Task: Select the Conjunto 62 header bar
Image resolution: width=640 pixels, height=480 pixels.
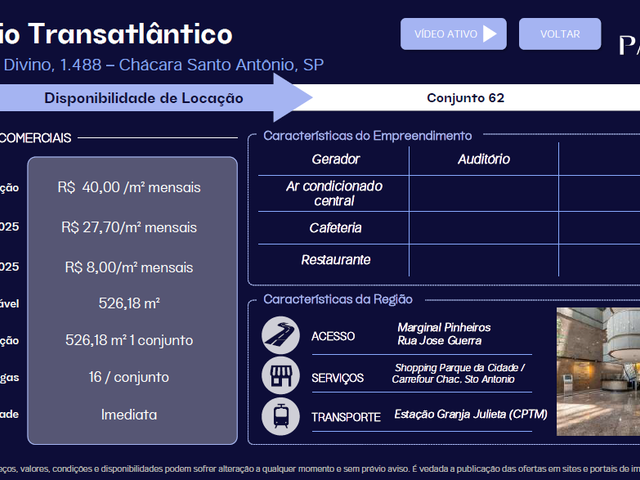Action: point(466,98)
